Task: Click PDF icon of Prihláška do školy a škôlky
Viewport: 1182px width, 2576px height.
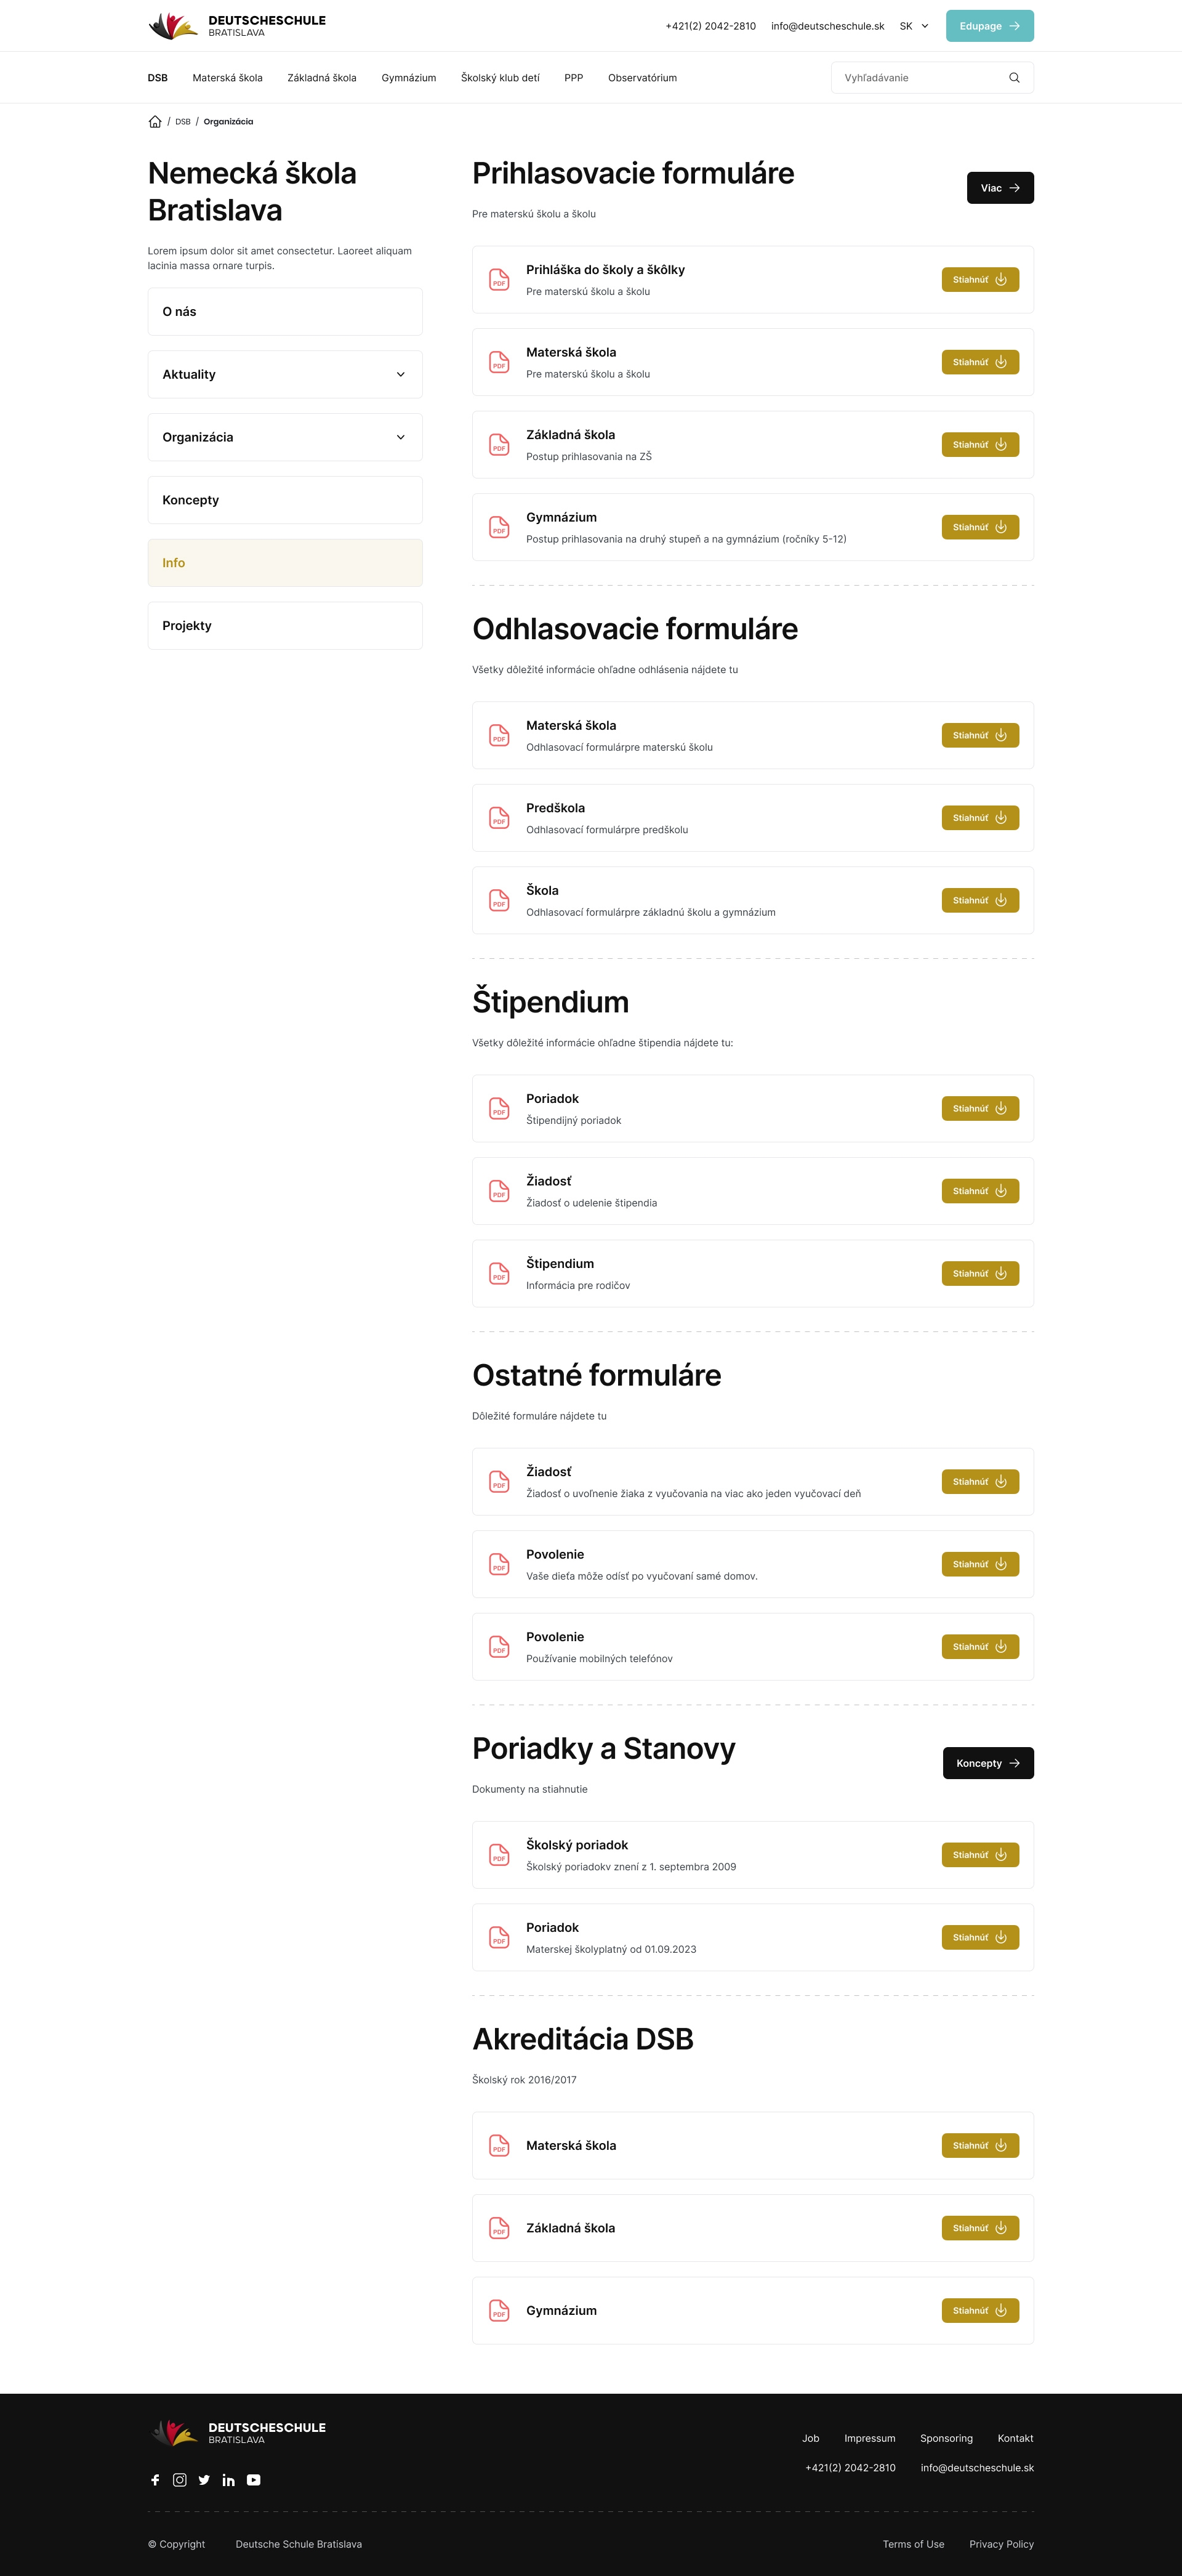Action: [x=499, y=280]
